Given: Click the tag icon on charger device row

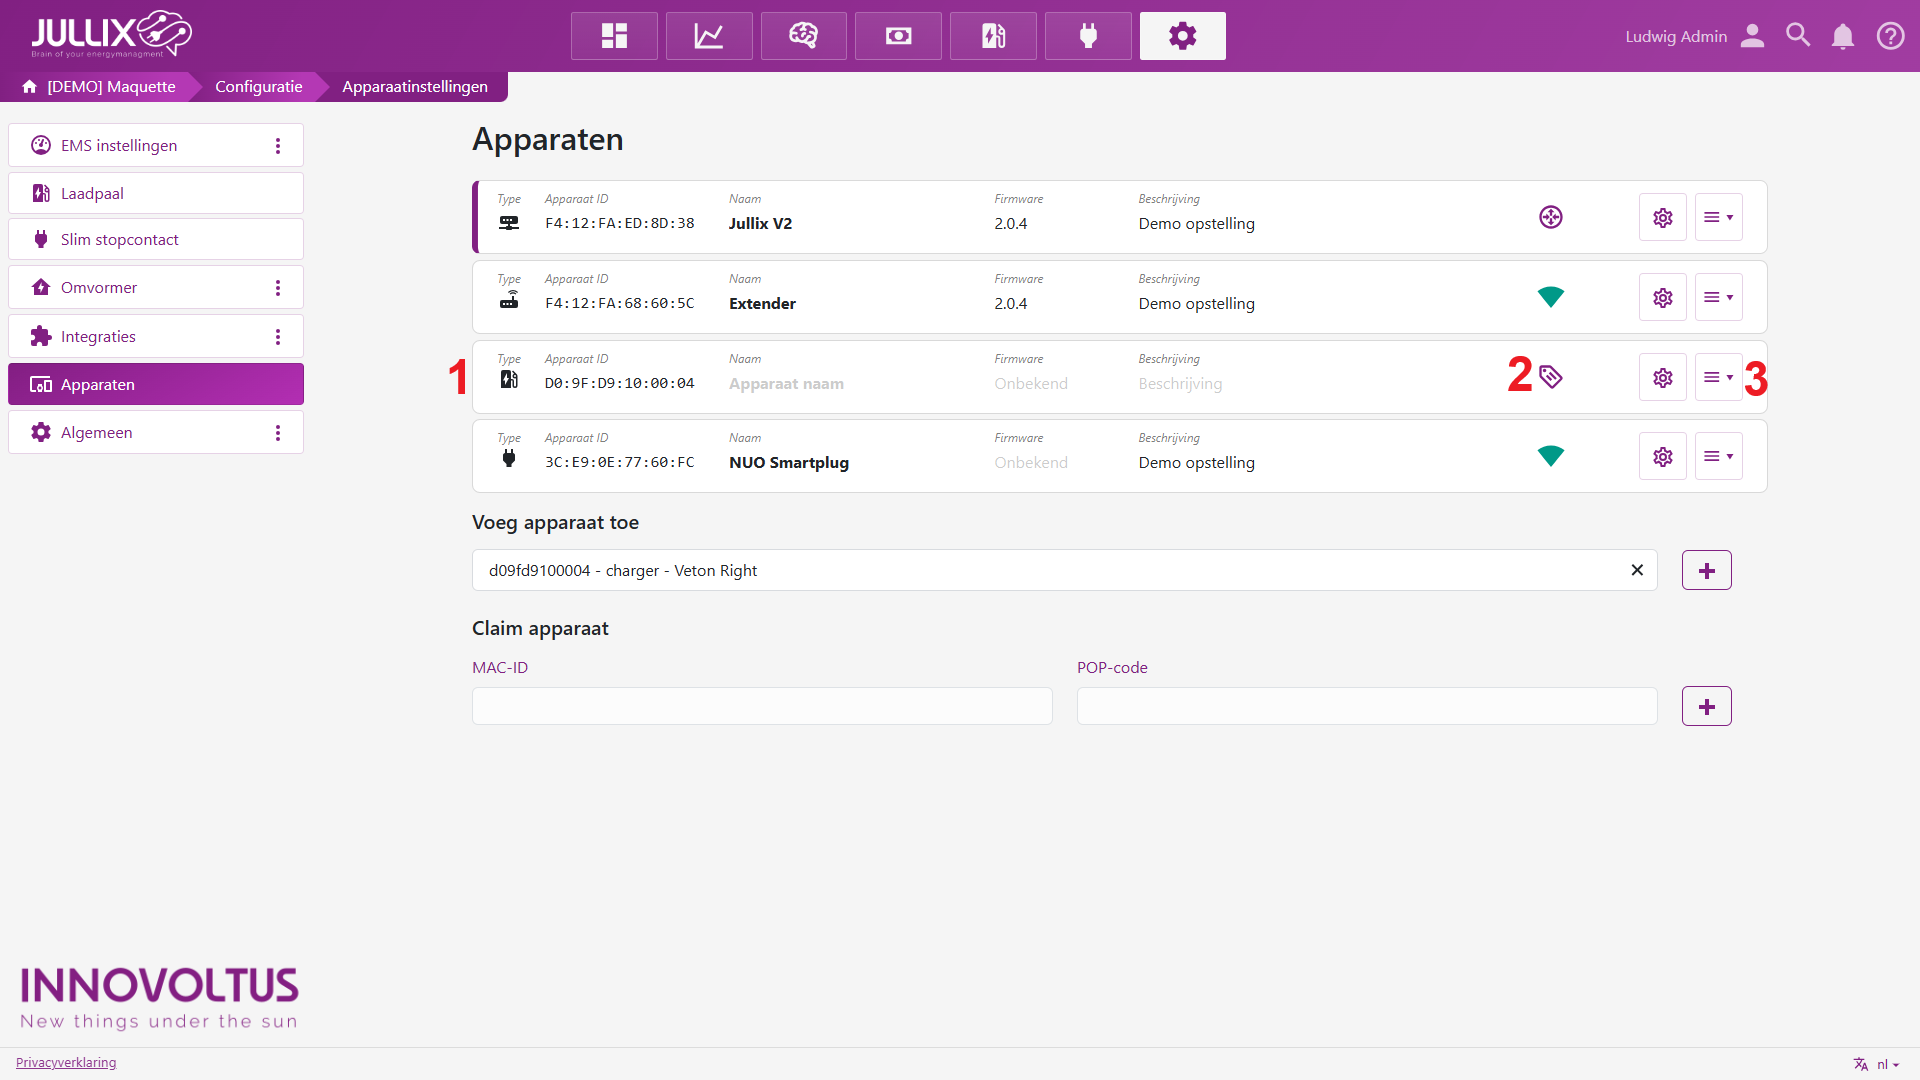Looking at the screenshot, I should [1550, 377].
